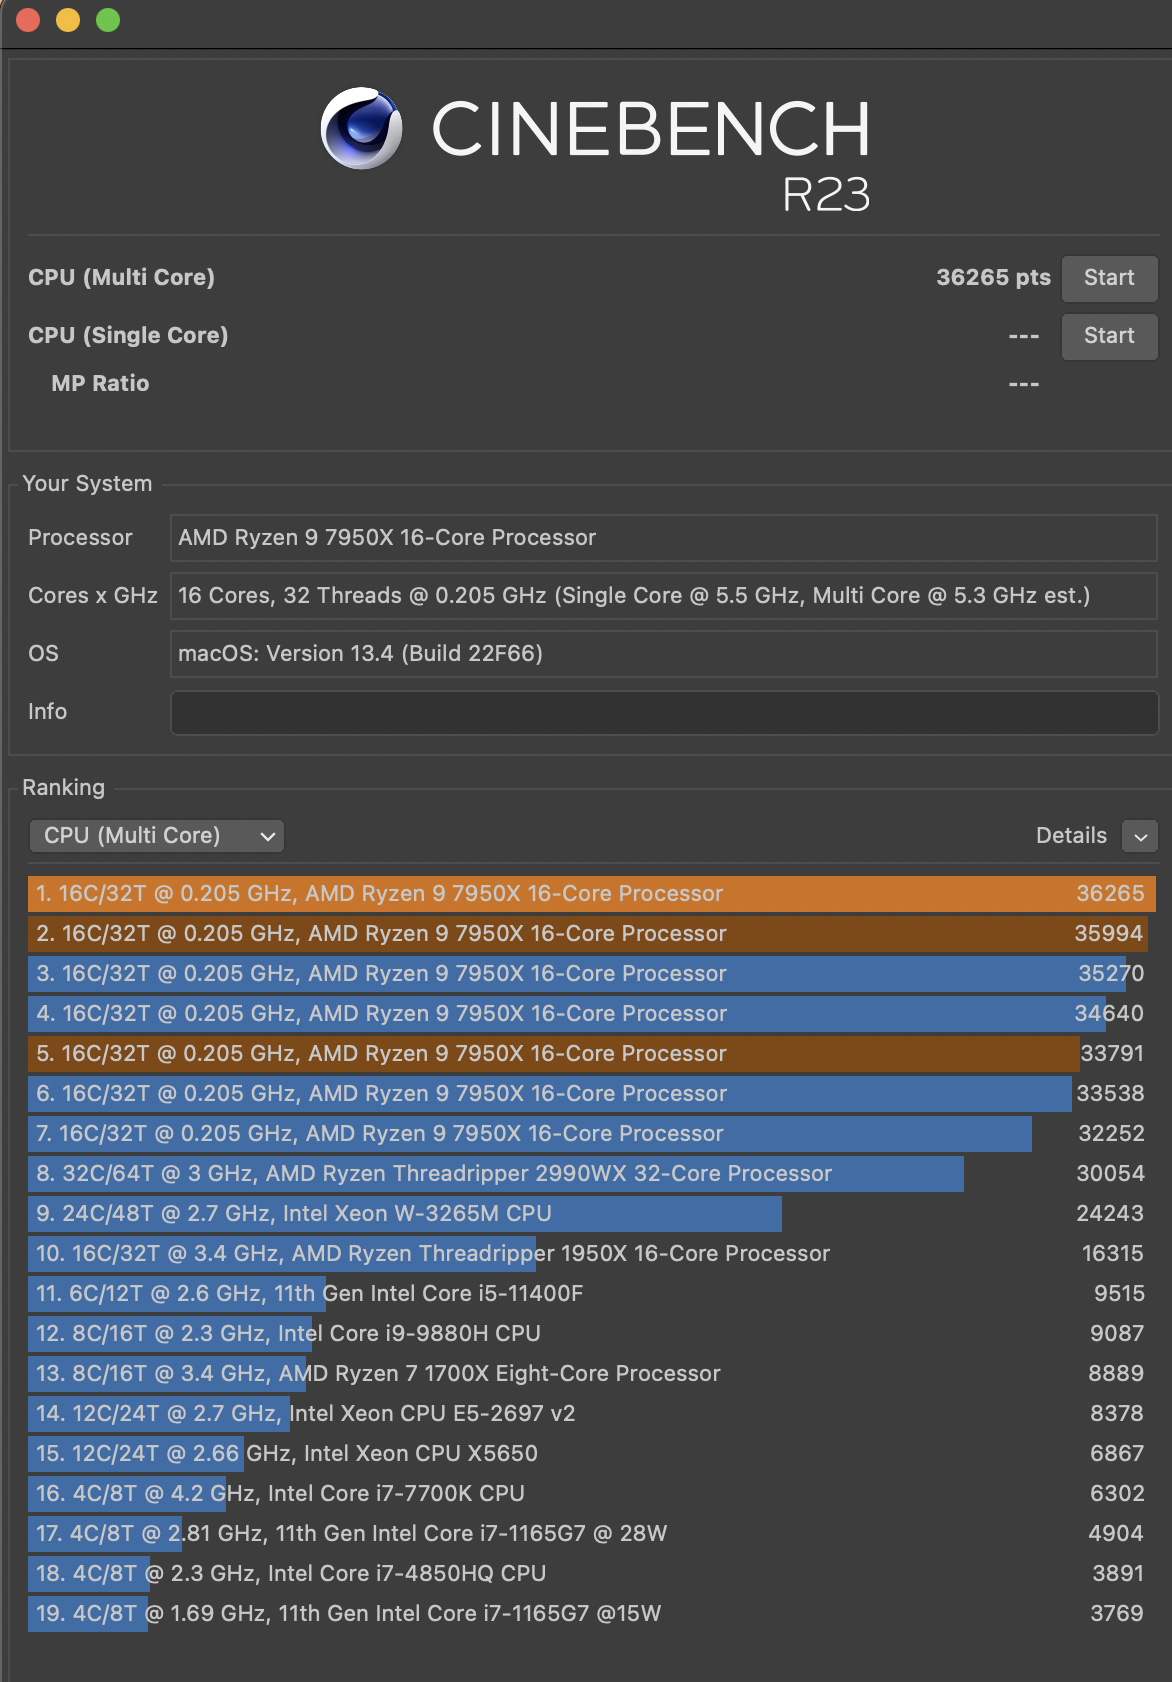This screenshot has height=1682, width=1172.
Task: Click the Details label in Ranking
Action: (1071, 836)
